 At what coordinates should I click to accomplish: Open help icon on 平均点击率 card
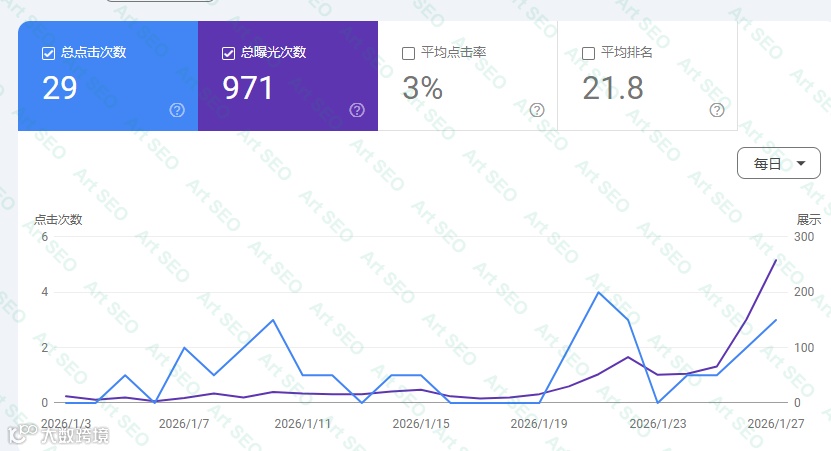(x=537, y=110)
